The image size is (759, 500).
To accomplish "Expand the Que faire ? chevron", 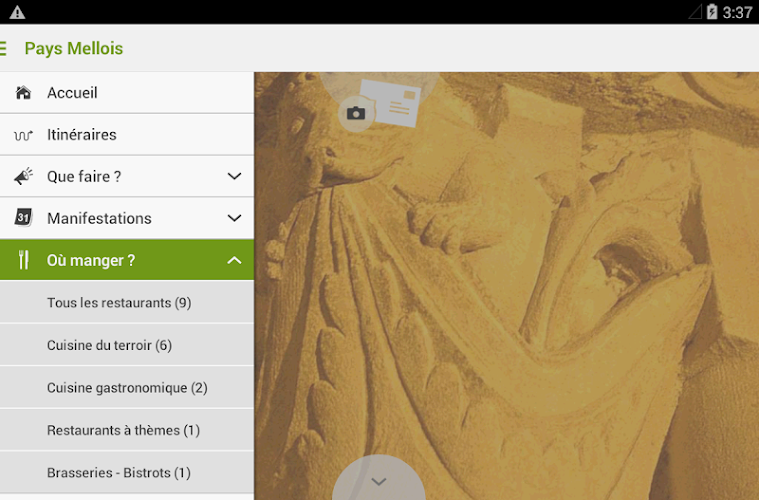I will 234,176.
